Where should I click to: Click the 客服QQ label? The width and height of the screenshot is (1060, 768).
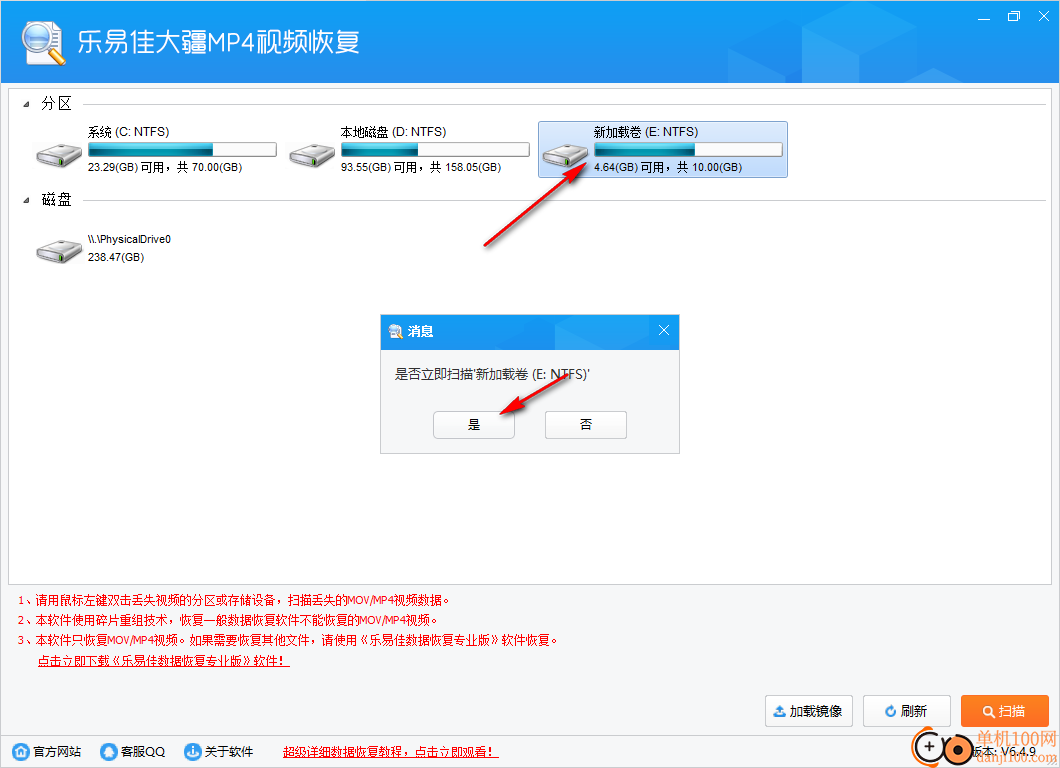pos(143,751)
